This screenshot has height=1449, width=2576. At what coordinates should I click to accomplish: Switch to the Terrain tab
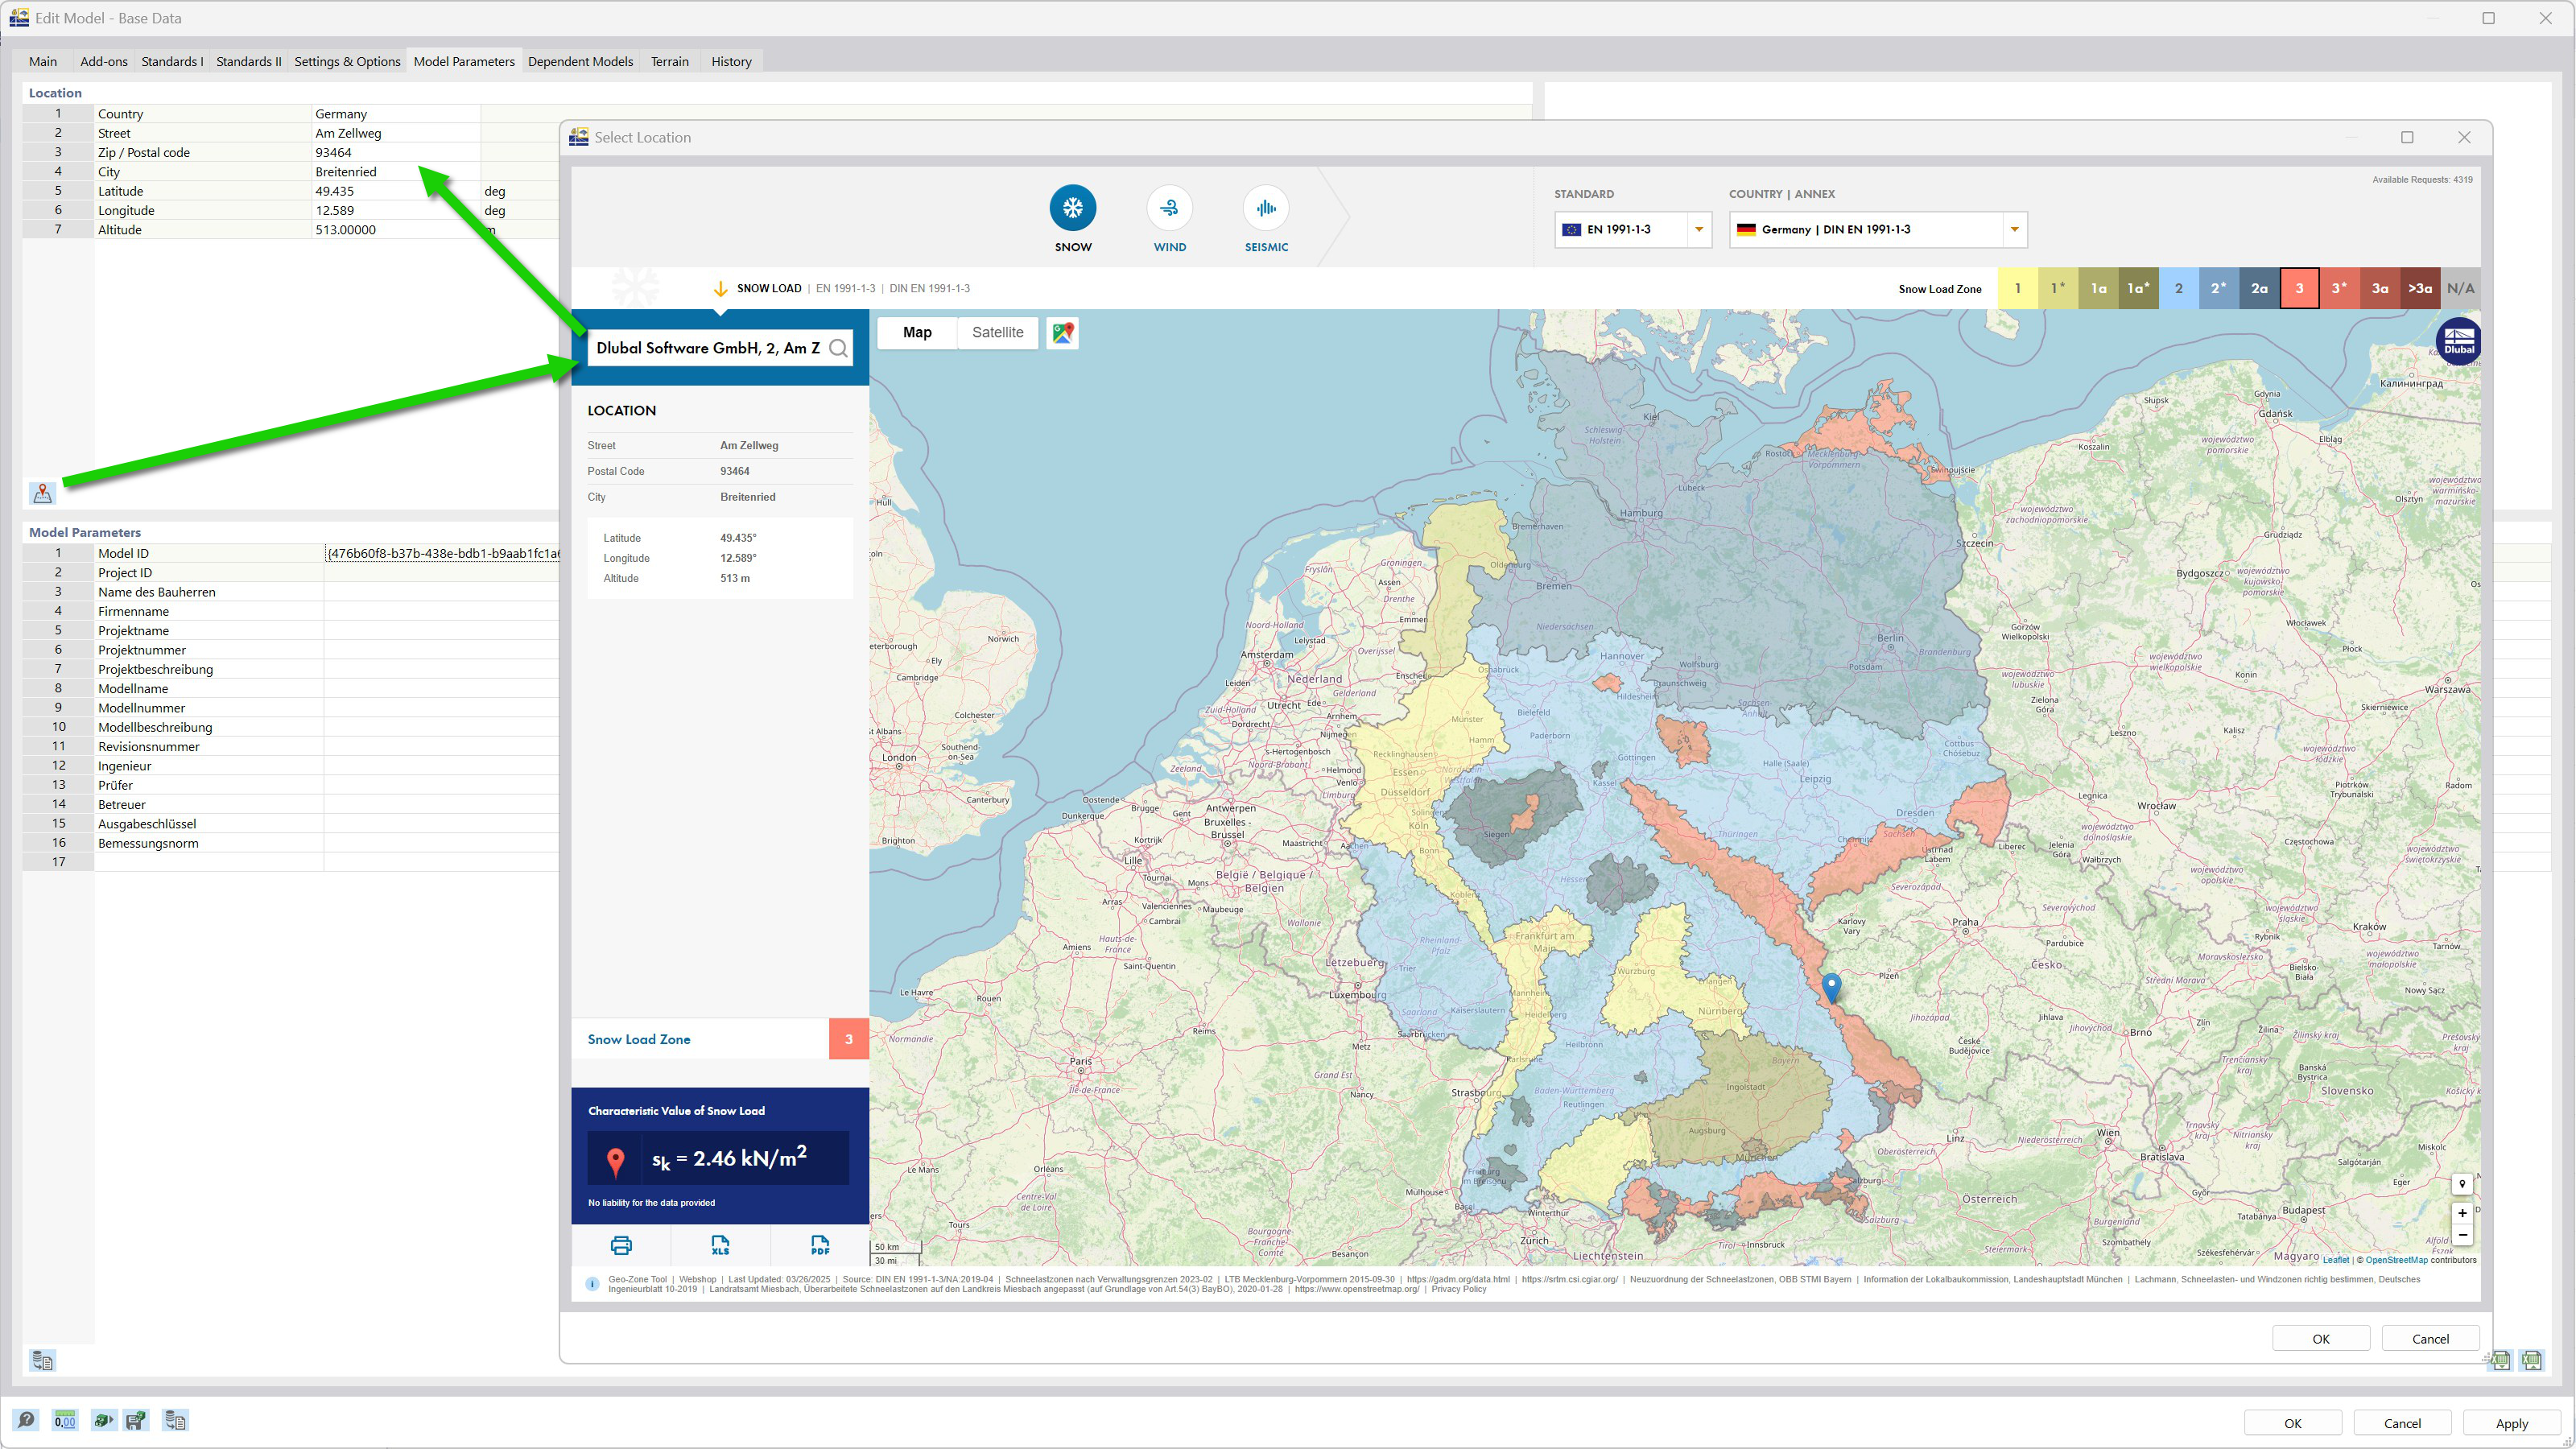(x=669, y=61)
